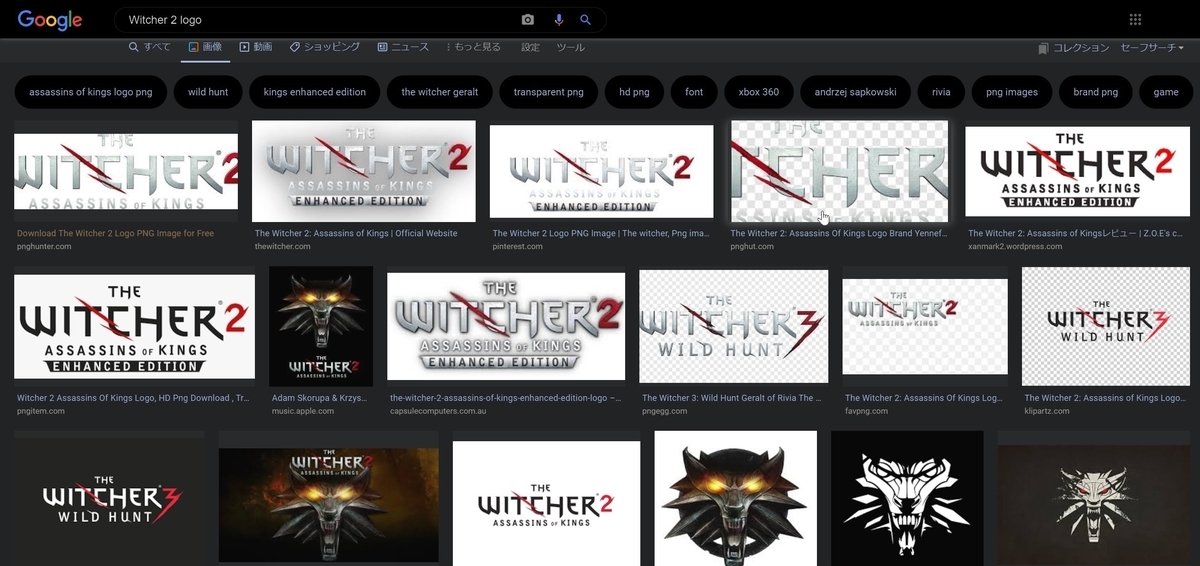Open wolf medallion with glowing eyes image
The image size is (1200, 566).
[736, 498]
